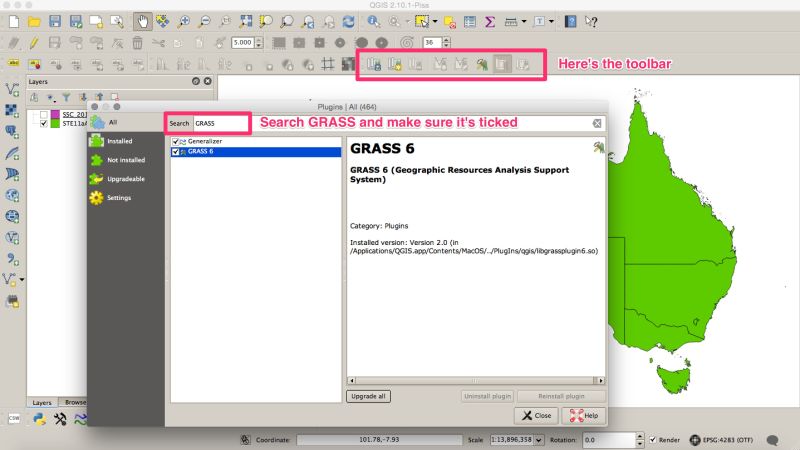Expand the New Shapefile Layer sidebar dropdown
Screen dimensions: 800x450
[x=21, y=280]
